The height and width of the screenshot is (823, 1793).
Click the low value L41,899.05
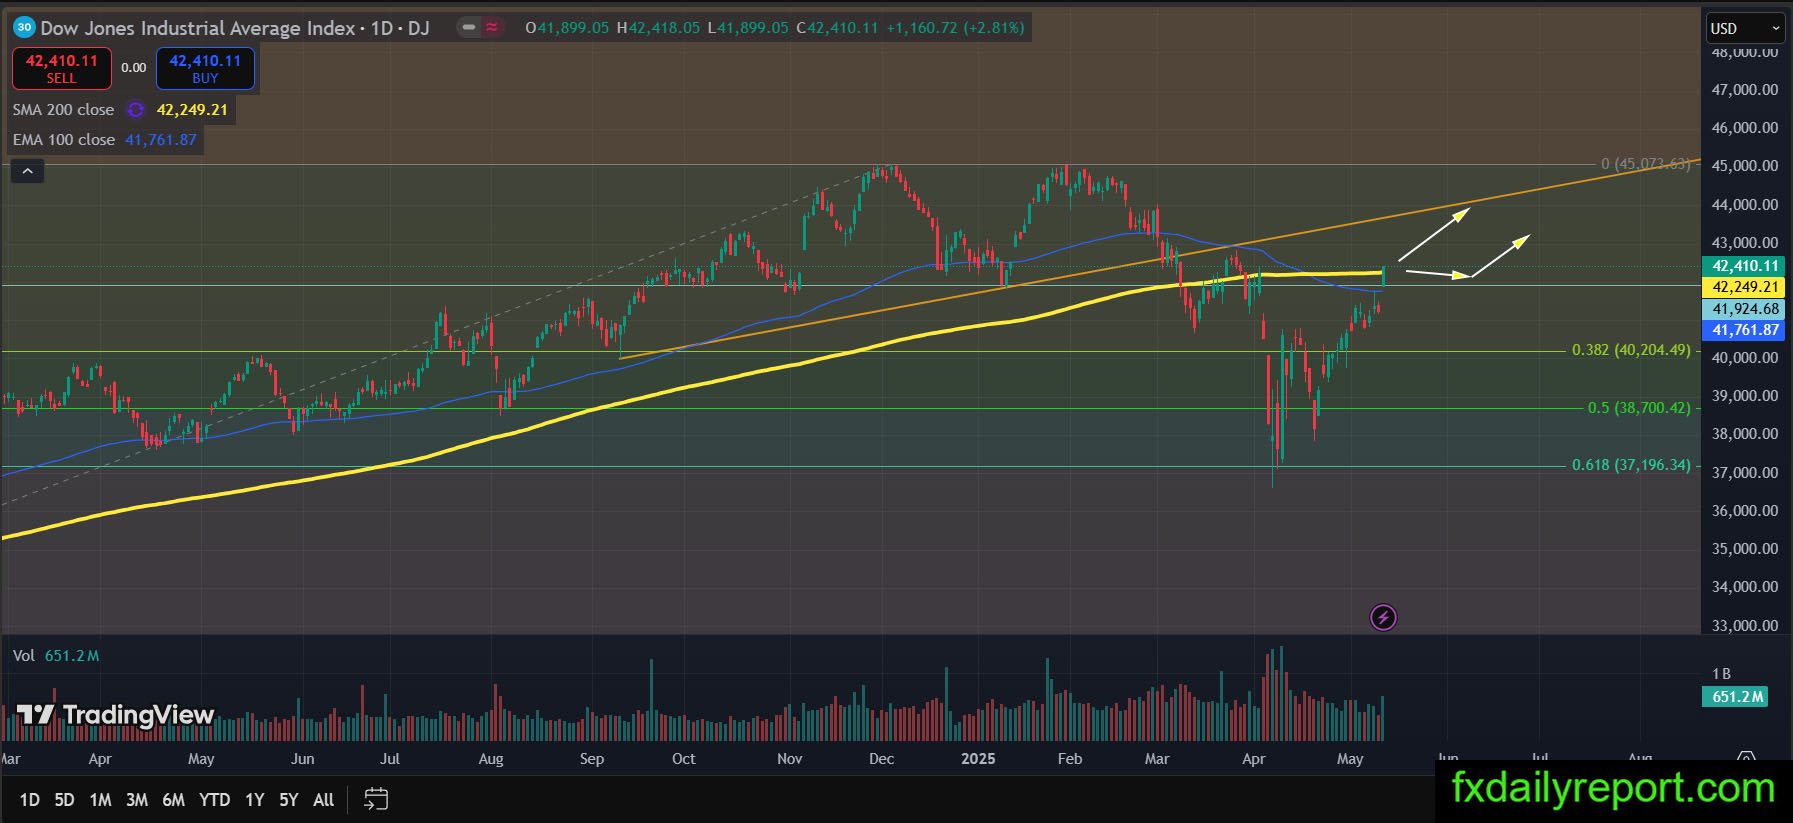coord(748,28)
